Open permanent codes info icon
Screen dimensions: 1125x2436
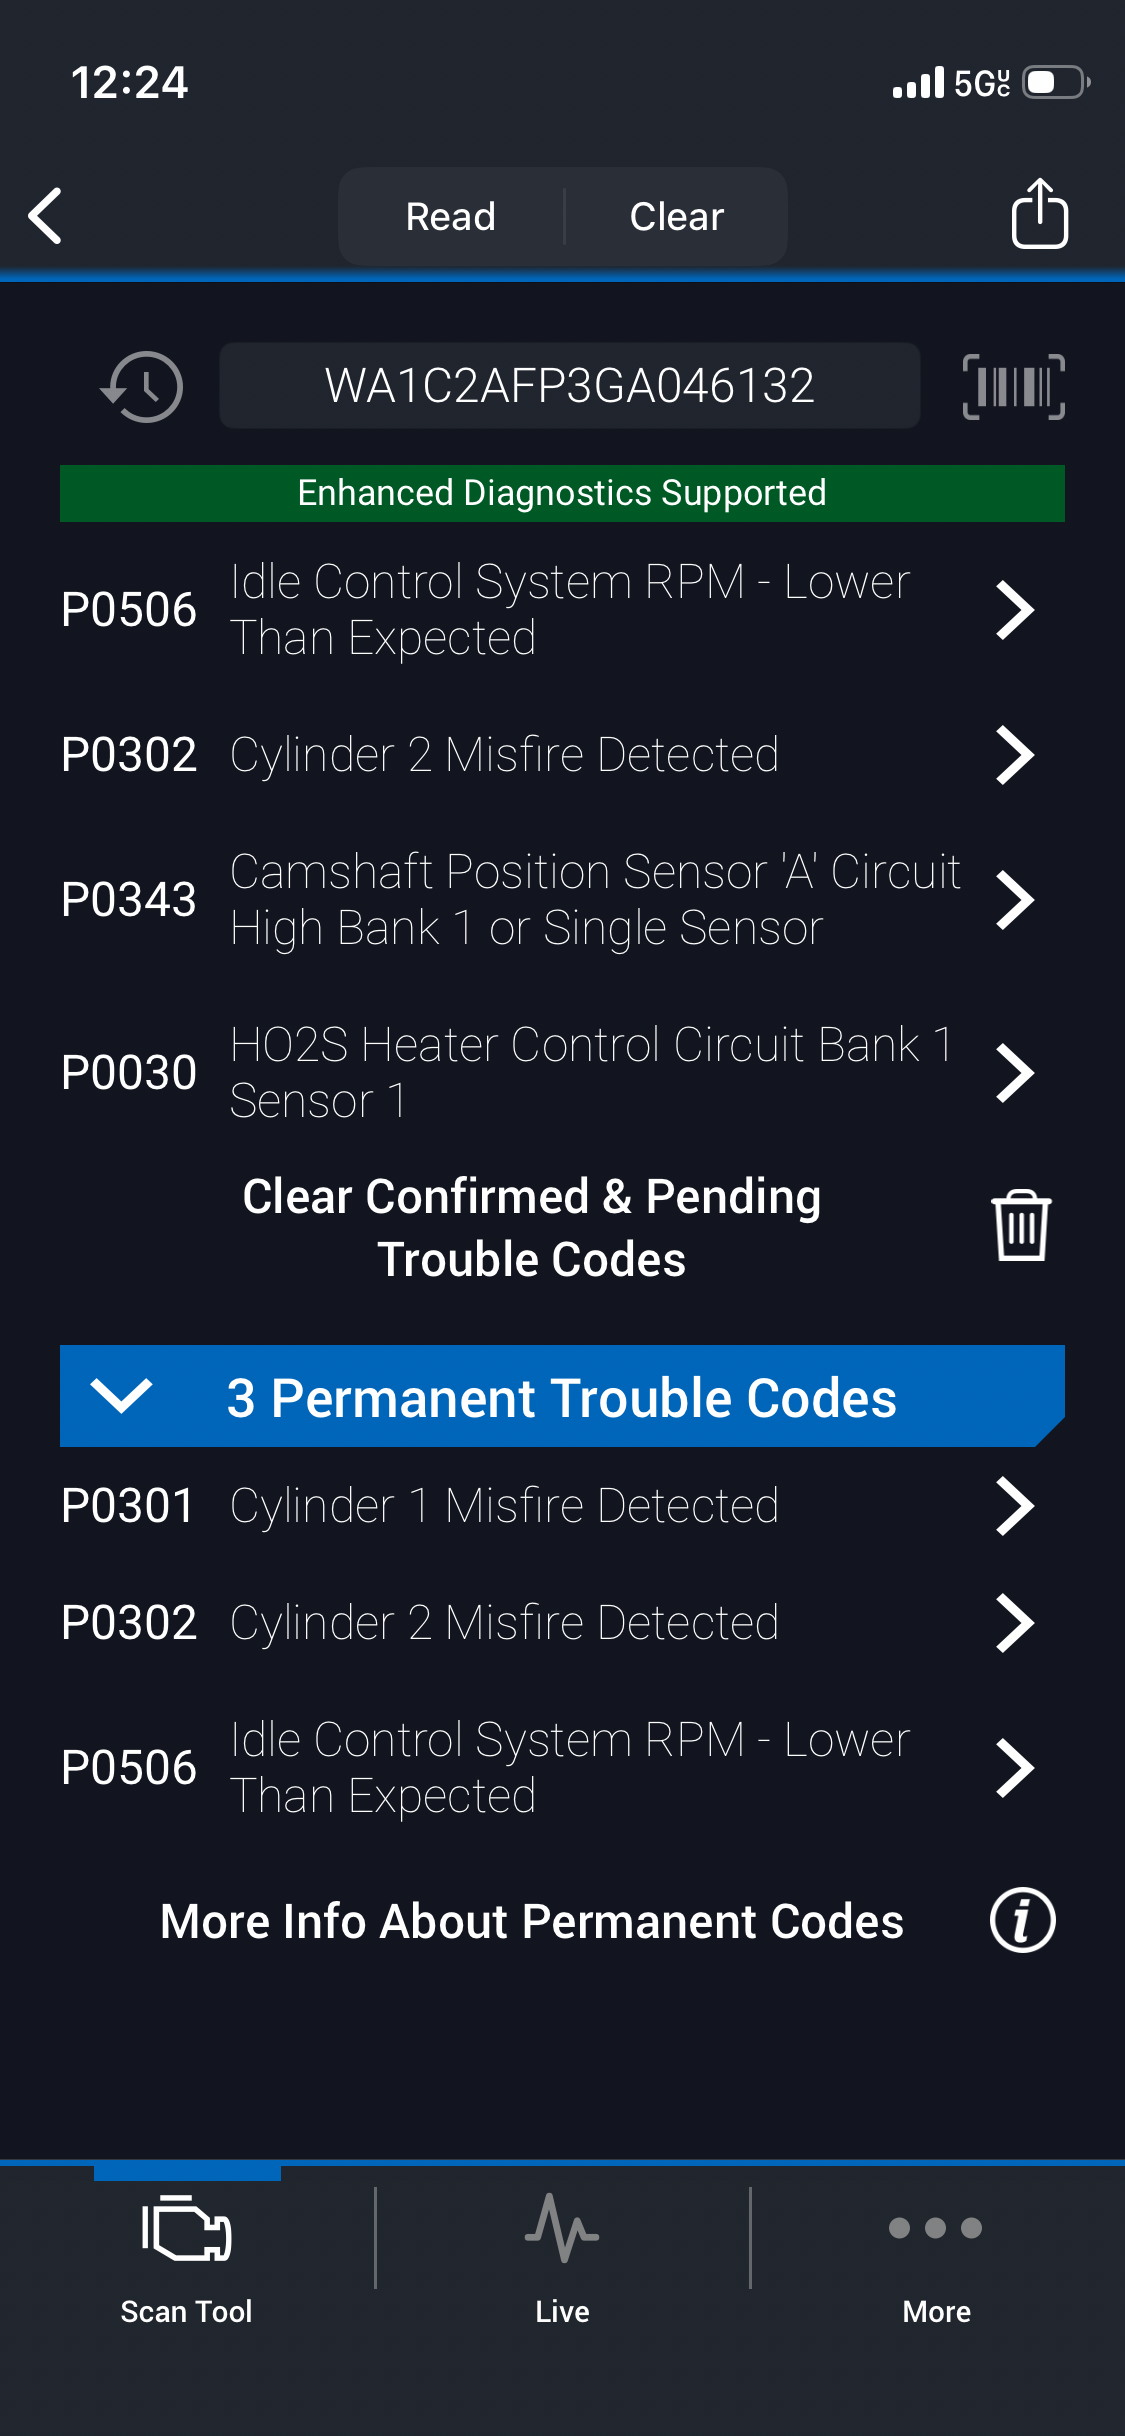pos(1022,1920)
